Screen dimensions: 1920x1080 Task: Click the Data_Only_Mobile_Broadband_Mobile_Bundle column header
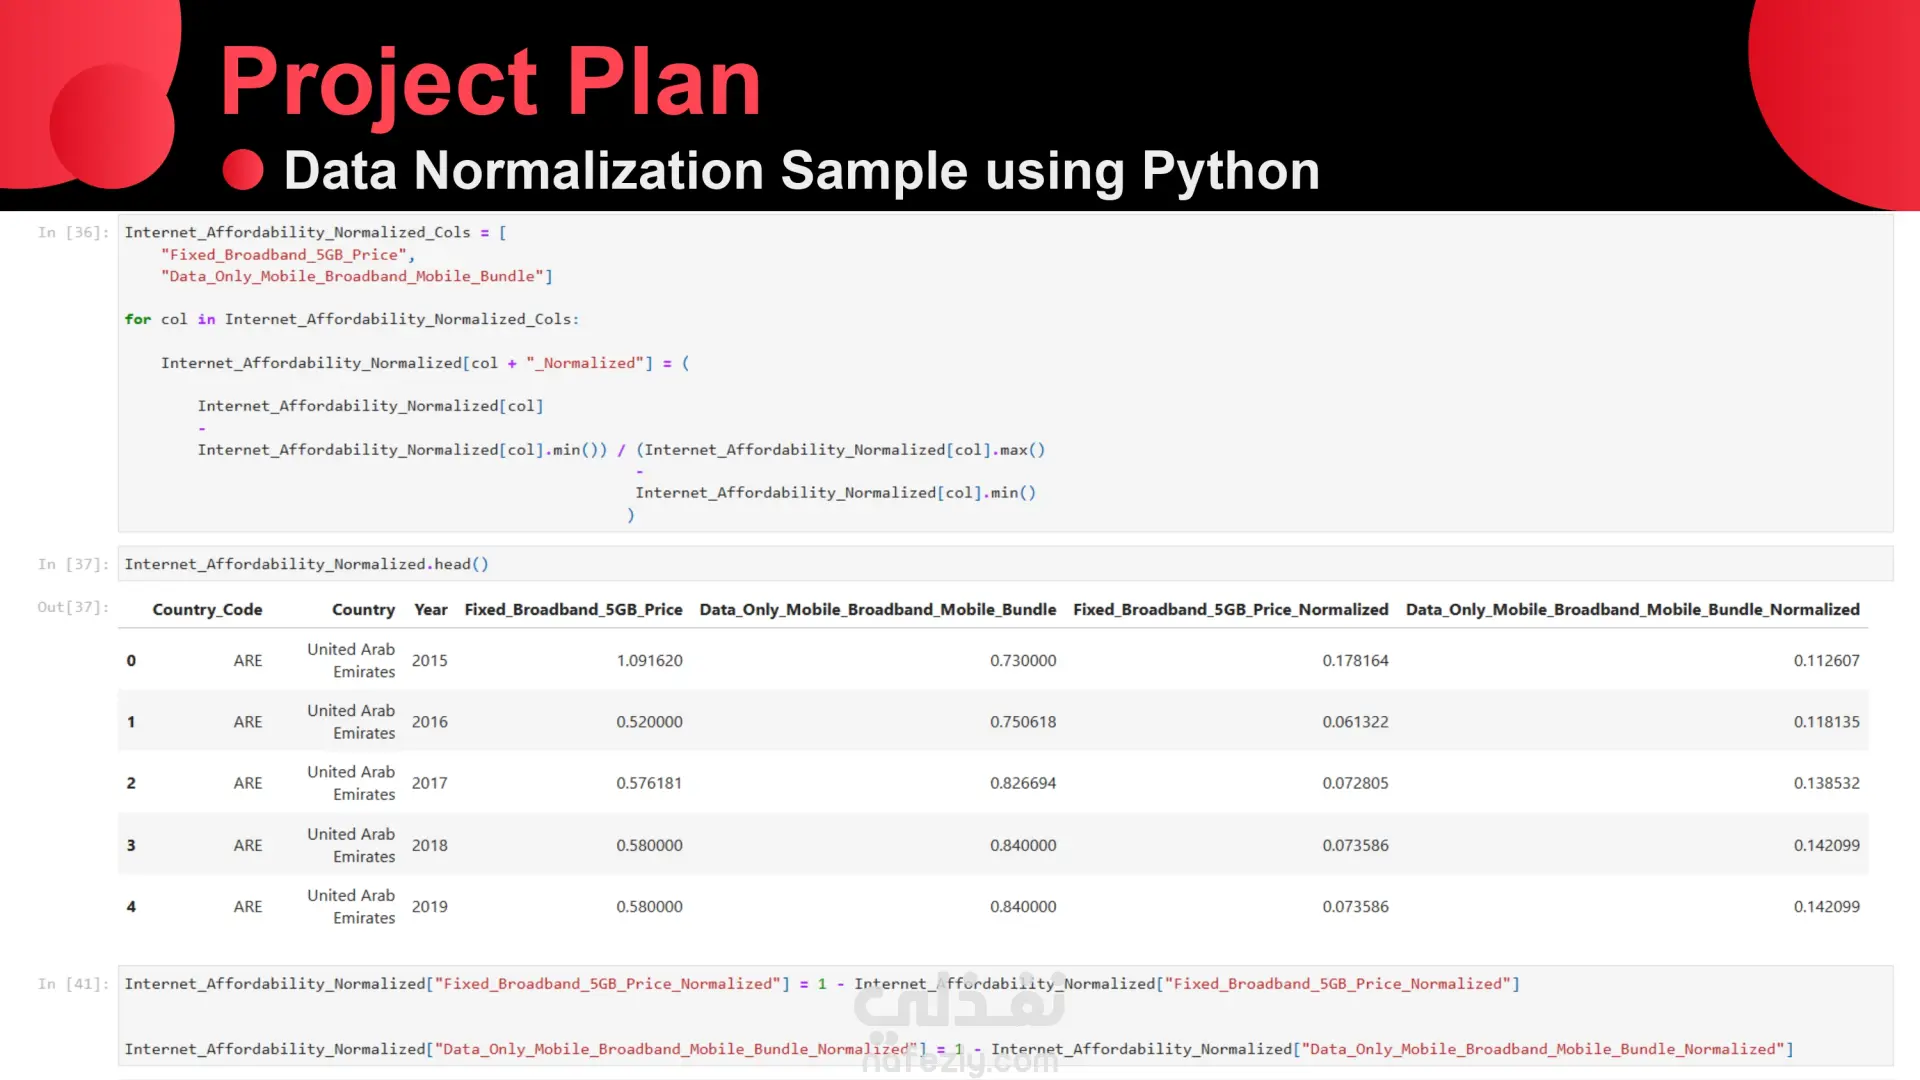tap(877, 610)
